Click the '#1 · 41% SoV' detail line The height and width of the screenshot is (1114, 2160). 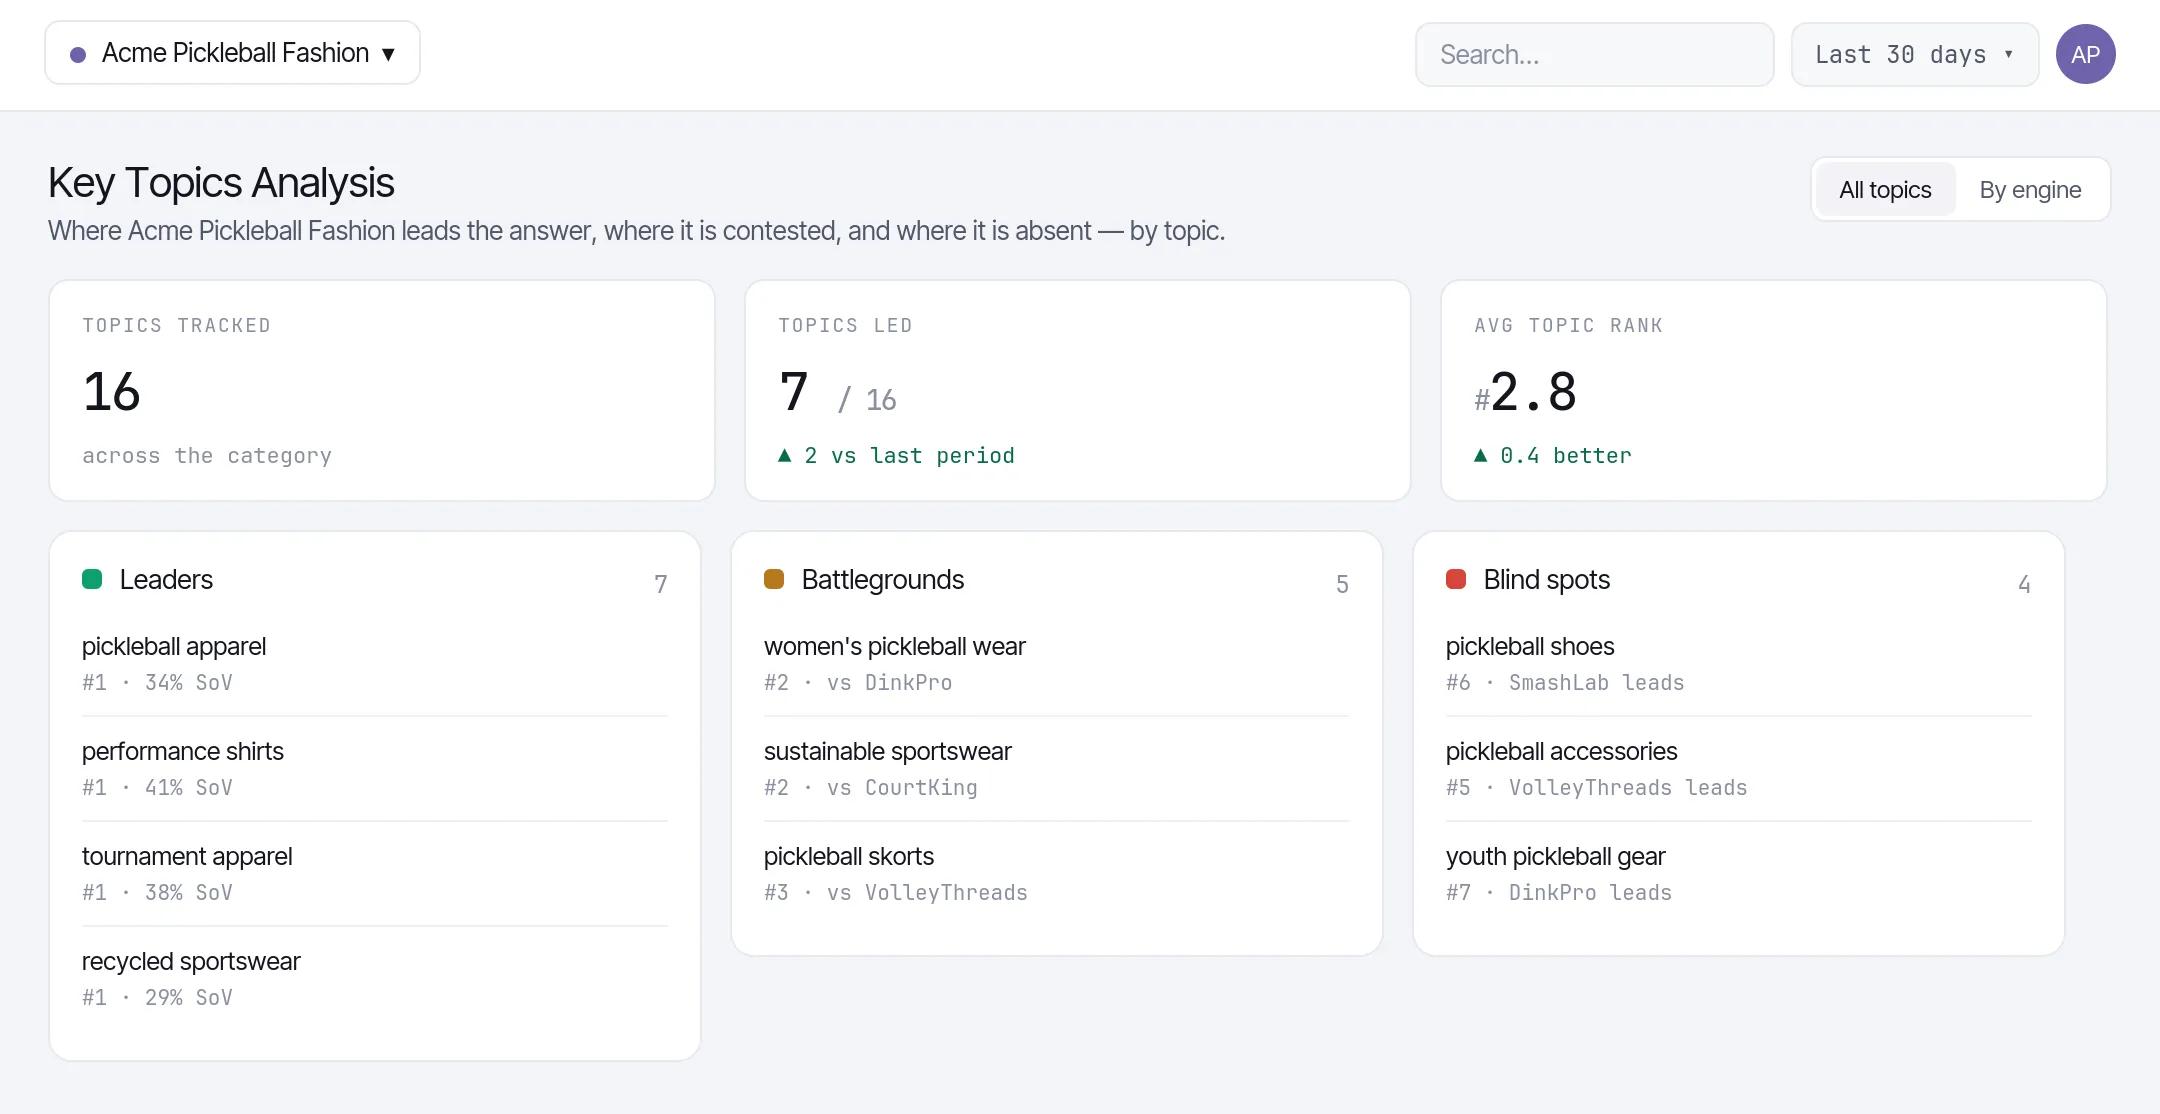pyautogui.click(x=157, y=788)
